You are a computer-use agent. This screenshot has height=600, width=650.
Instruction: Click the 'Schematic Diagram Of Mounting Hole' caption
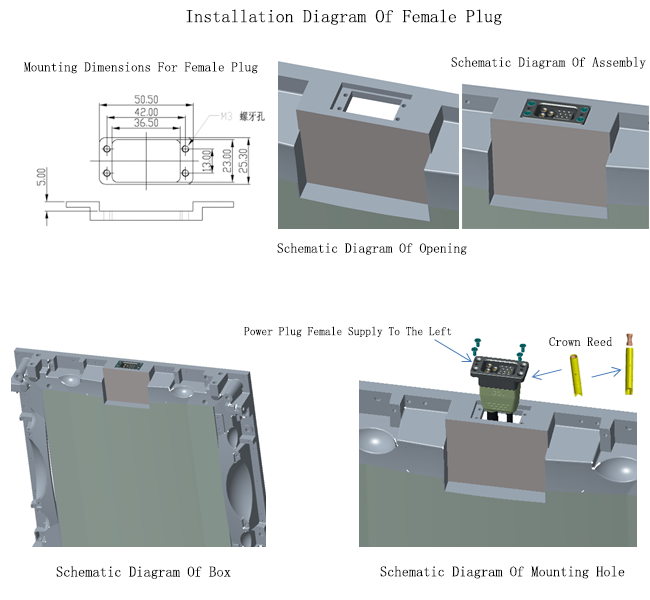[x=502, y=572]
